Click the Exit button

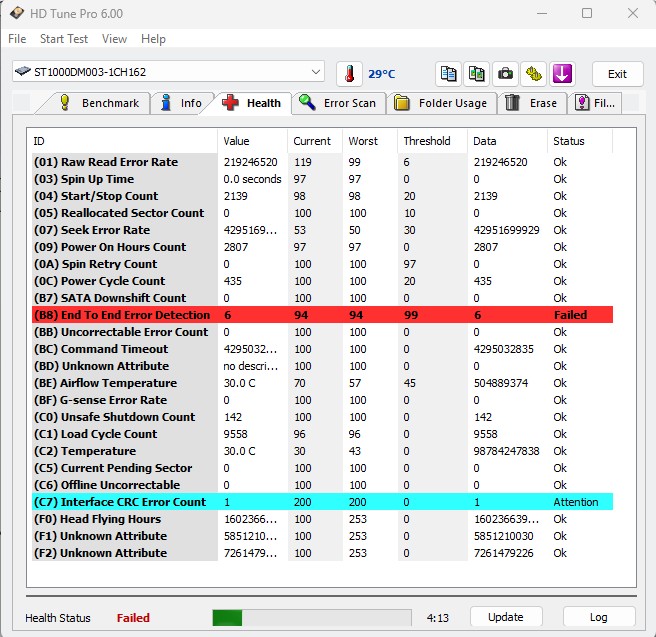tap(617, 74)
